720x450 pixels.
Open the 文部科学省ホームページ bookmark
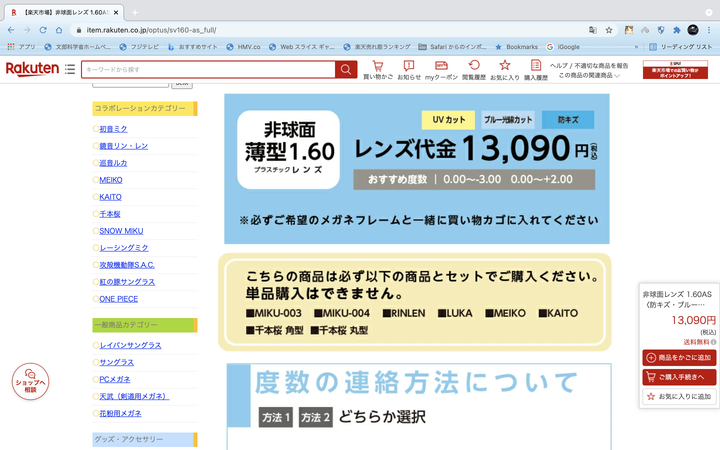pyautogui.click(x=78, y=47)
